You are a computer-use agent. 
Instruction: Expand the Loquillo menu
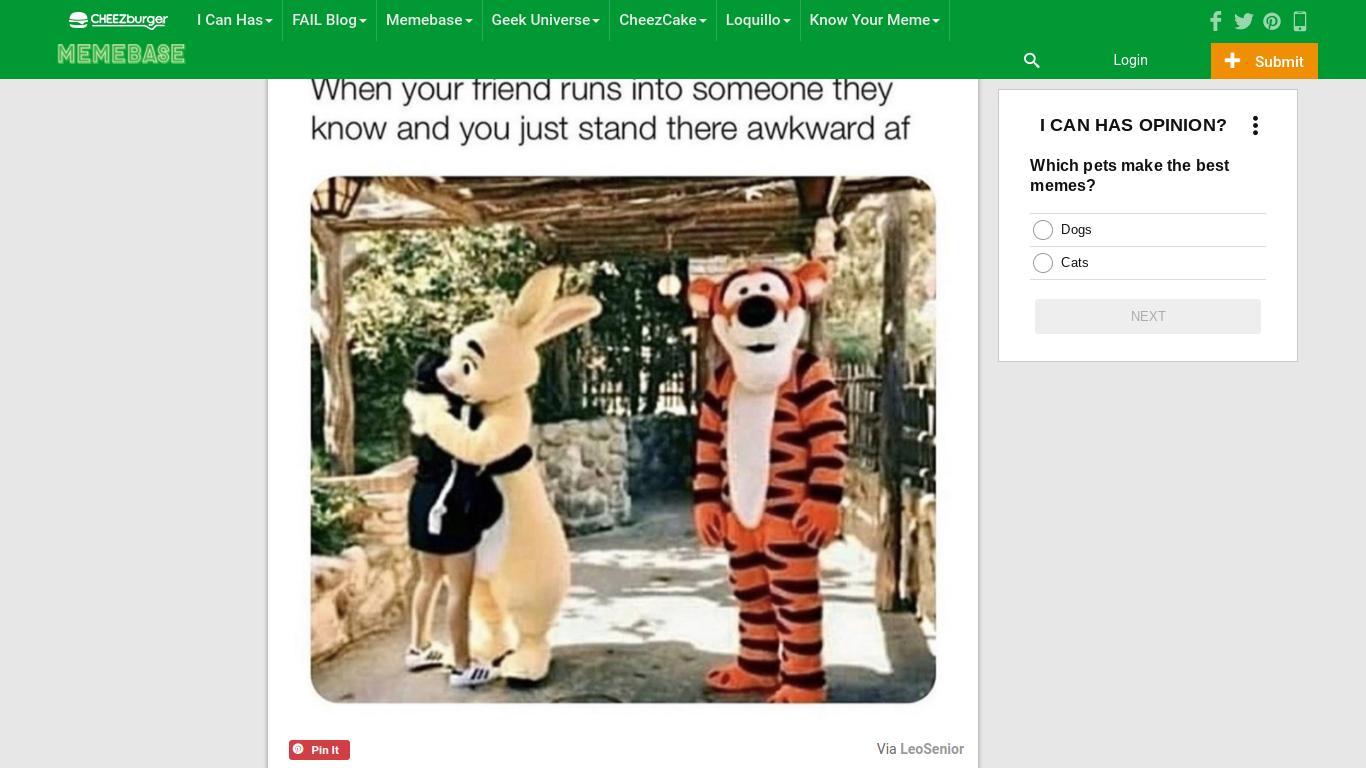pyautogui.click(x=758, y=20)
